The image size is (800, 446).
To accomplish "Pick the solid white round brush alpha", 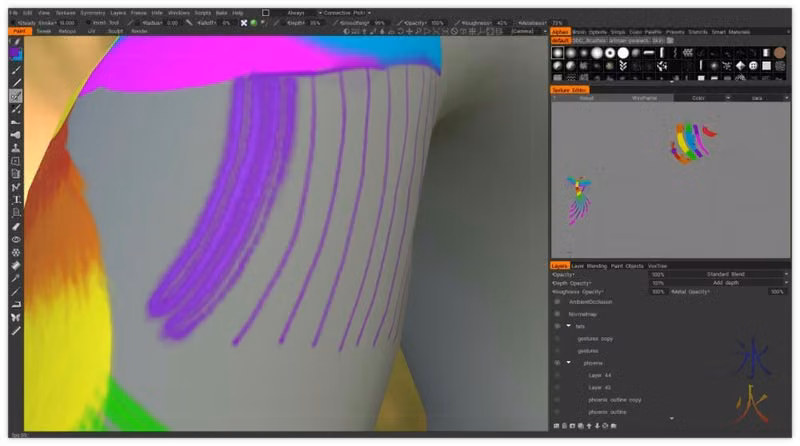I will (623, 53).
